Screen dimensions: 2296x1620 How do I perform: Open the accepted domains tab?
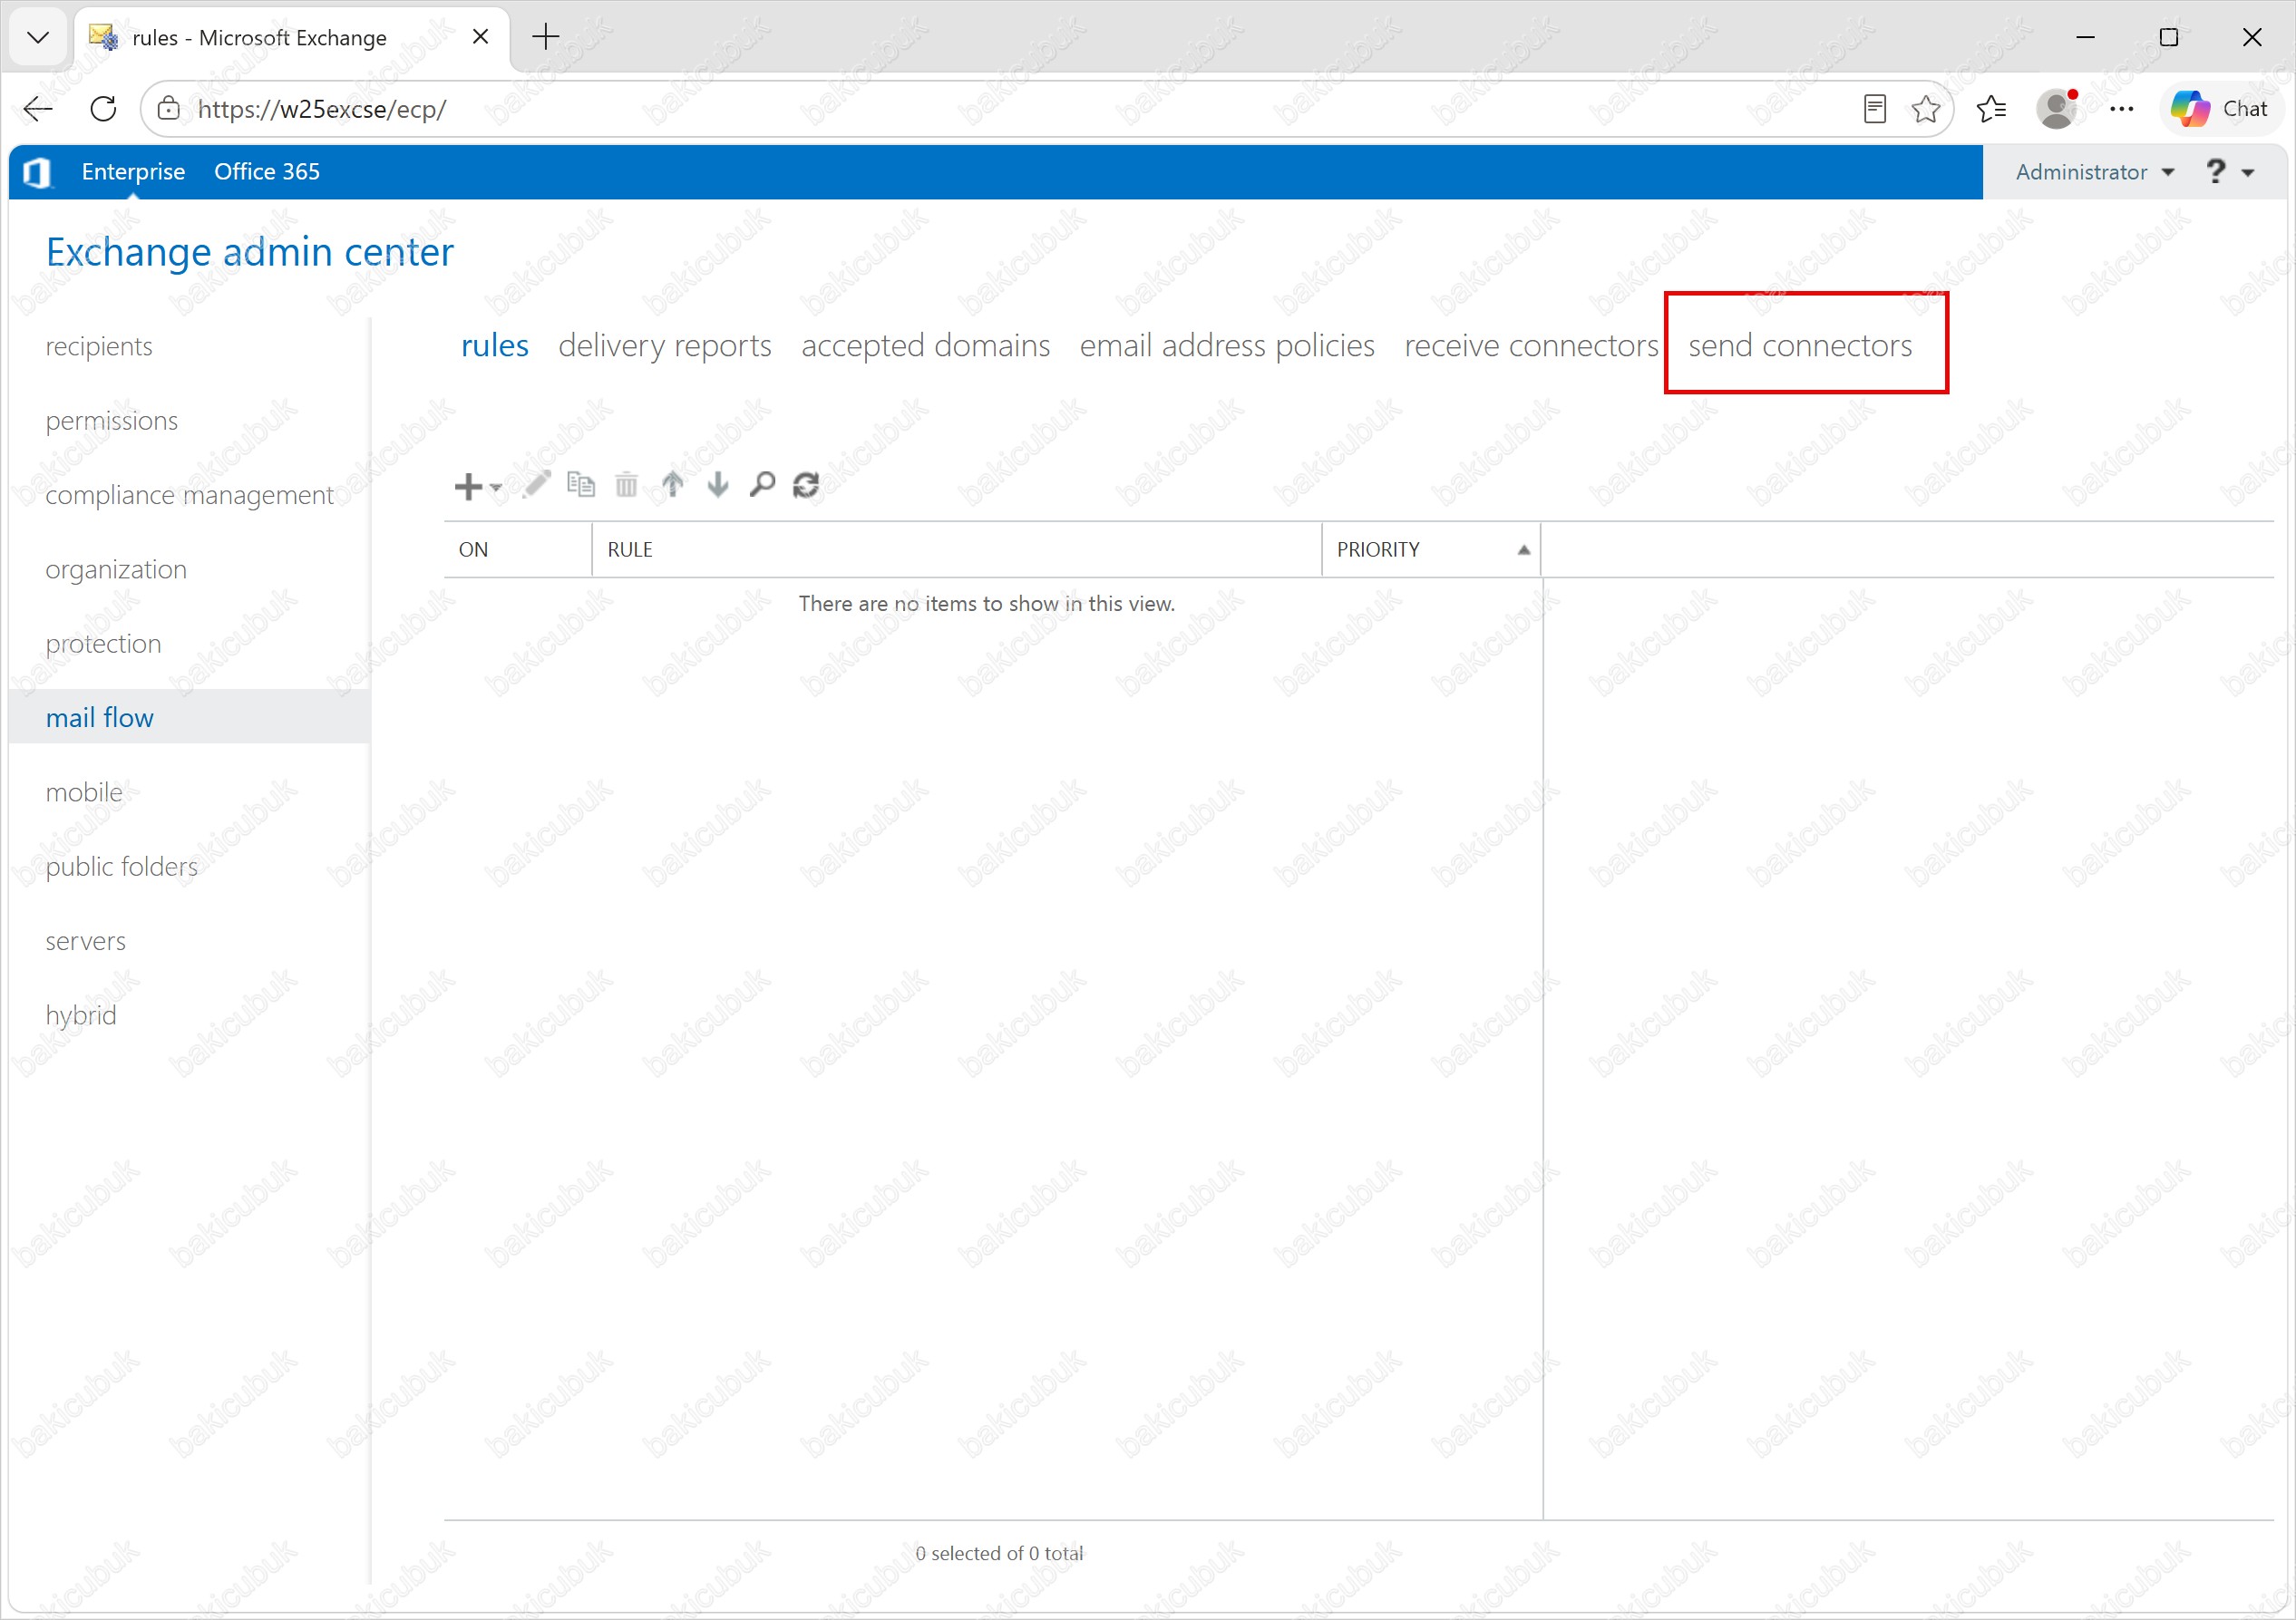tap(926, 346)
